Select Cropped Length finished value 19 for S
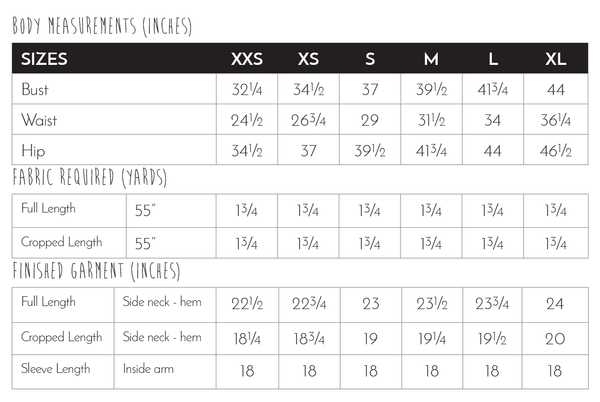 (x=370, y=339)
